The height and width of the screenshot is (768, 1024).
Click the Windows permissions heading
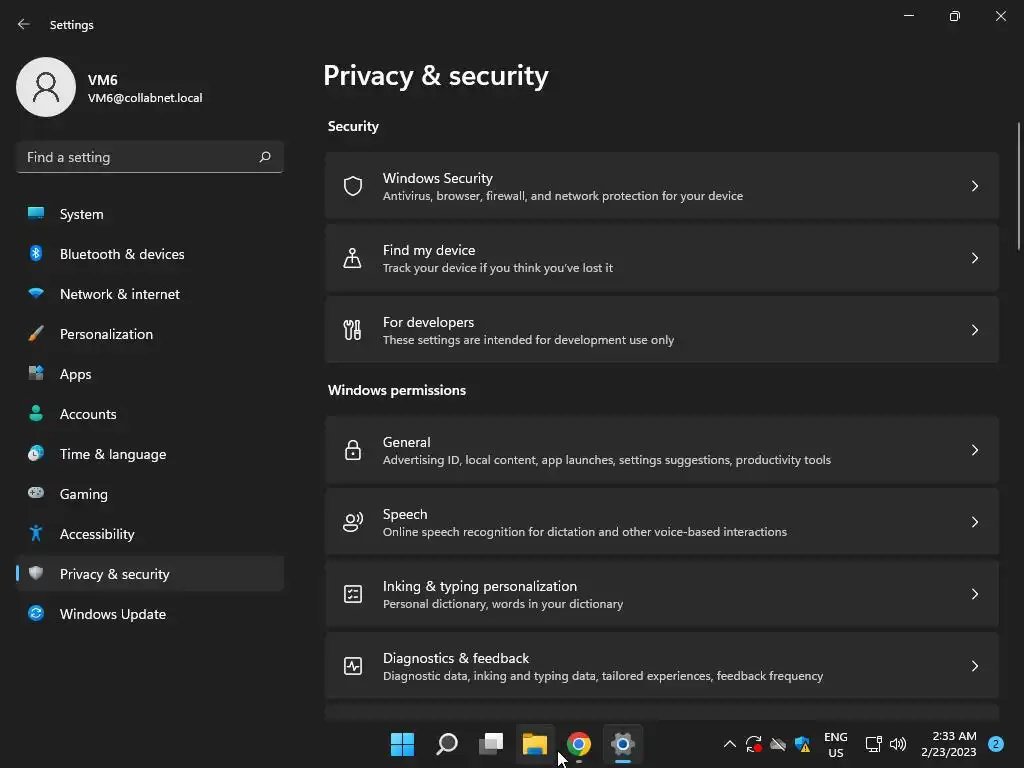[x=397, y=390]
